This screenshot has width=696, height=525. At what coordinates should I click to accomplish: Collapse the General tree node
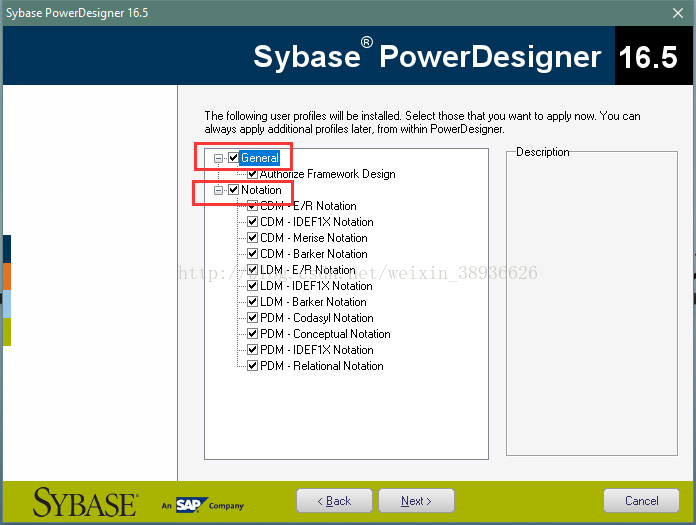point(218,158)
